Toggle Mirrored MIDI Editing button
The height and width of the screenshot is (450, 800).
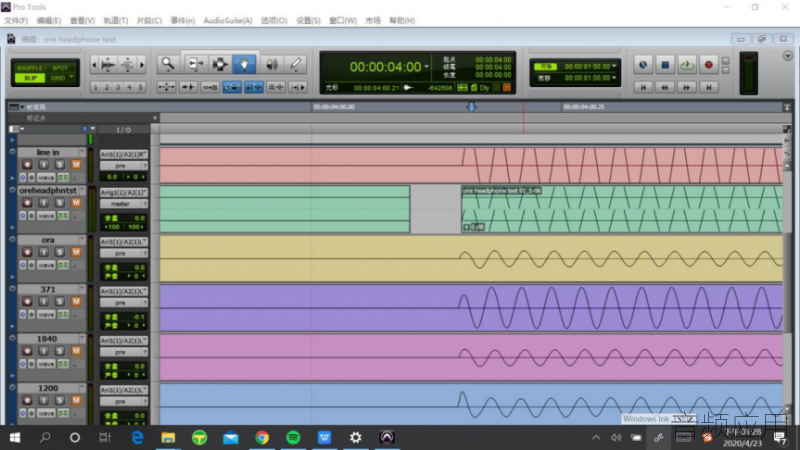210,87
